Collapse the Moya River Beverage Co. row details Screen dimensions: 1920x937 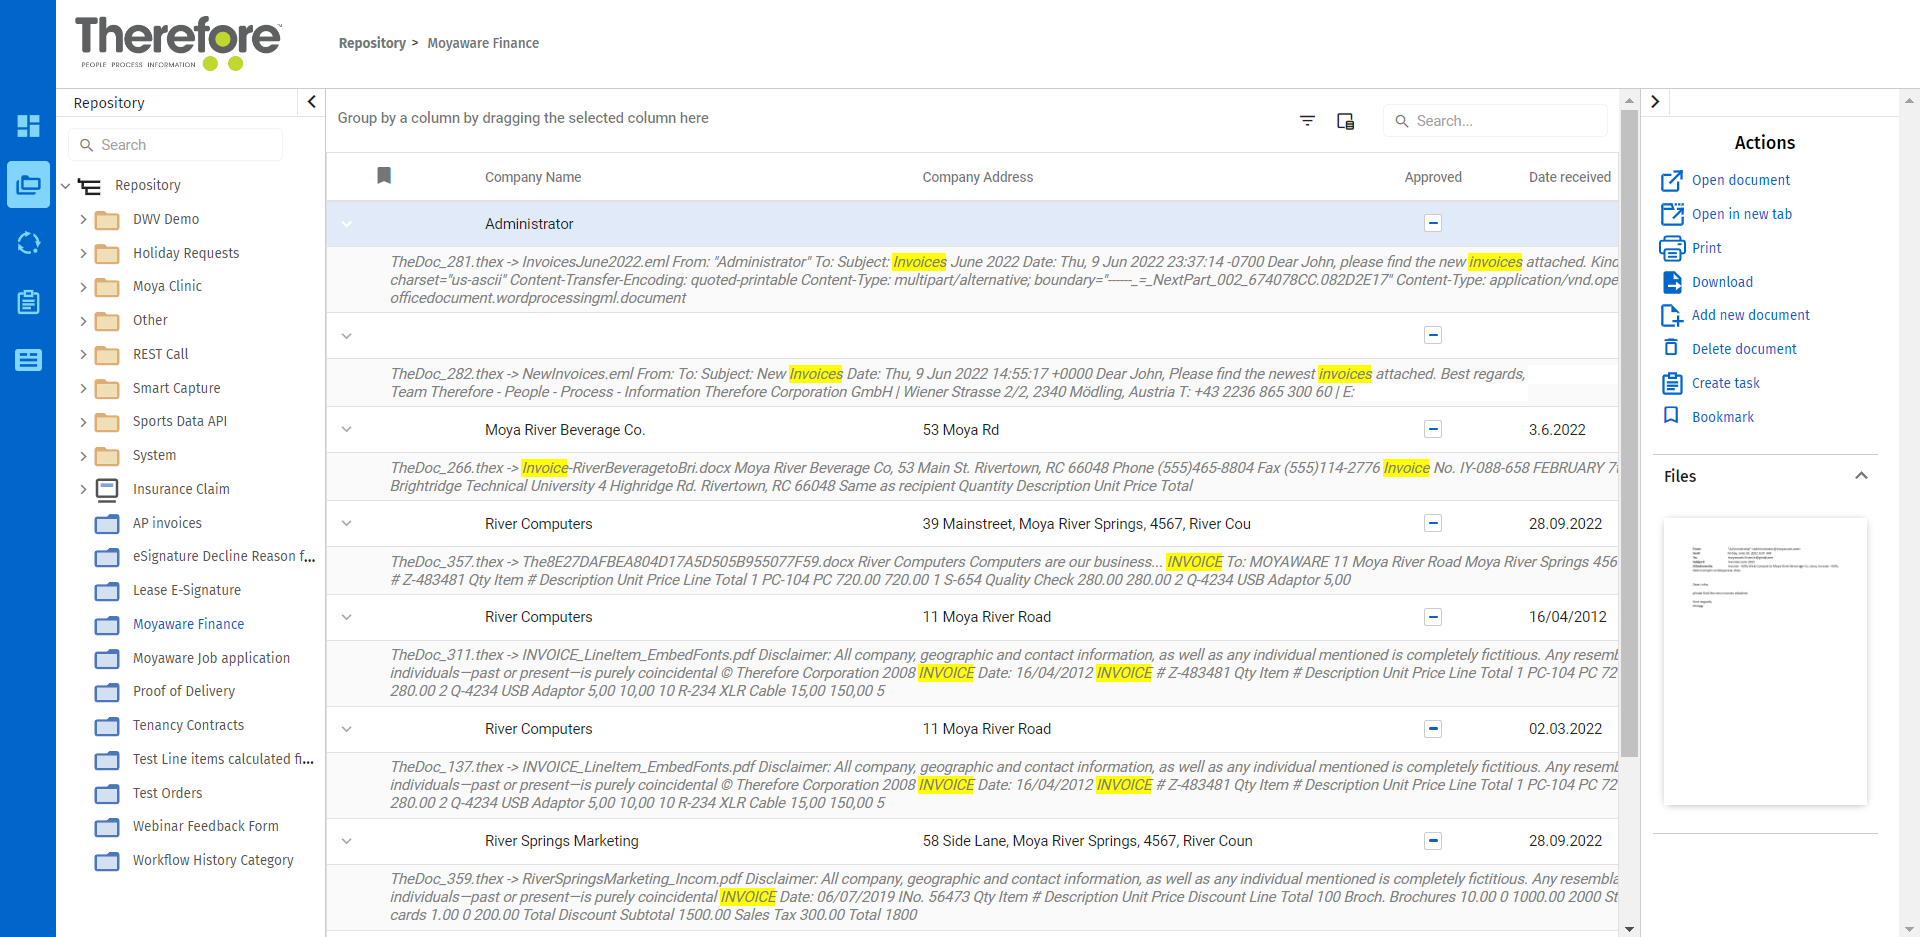[x=347, y=429]
